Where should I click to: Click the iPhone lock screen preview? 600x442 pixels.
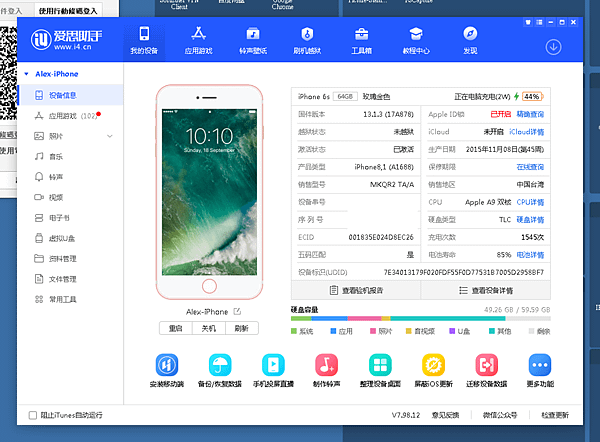pyautogui.click(x=209, y=192)
